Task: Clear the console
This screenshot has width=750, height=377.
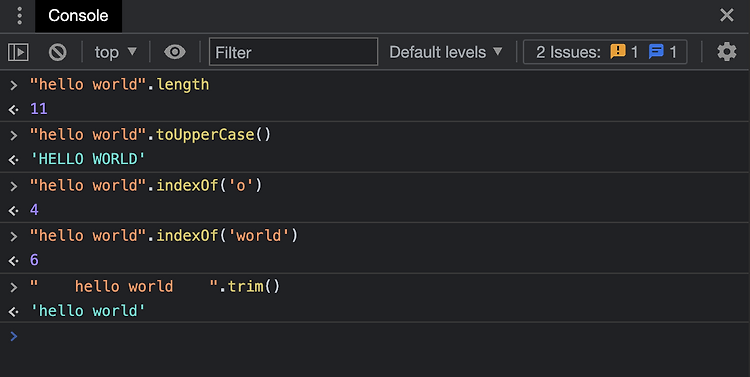Action: (x=57, y=52)
